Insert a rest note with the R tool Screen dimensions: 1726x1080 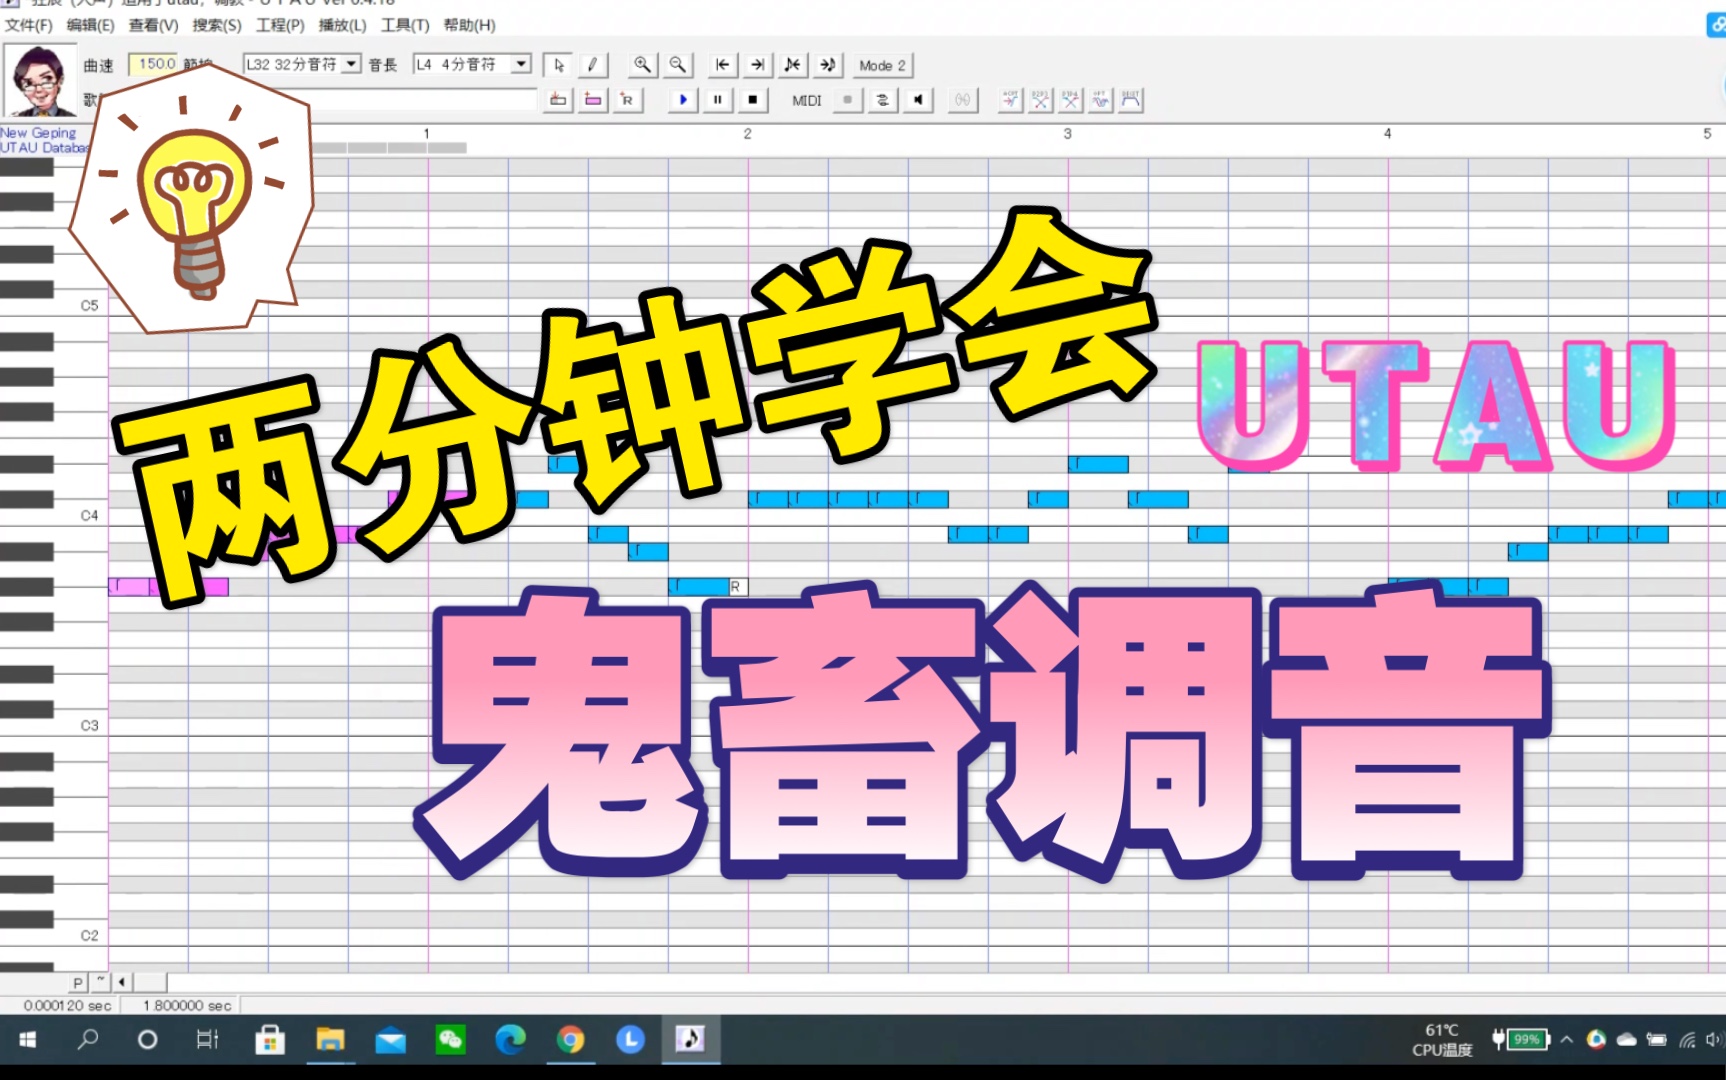tap(628, 100)
